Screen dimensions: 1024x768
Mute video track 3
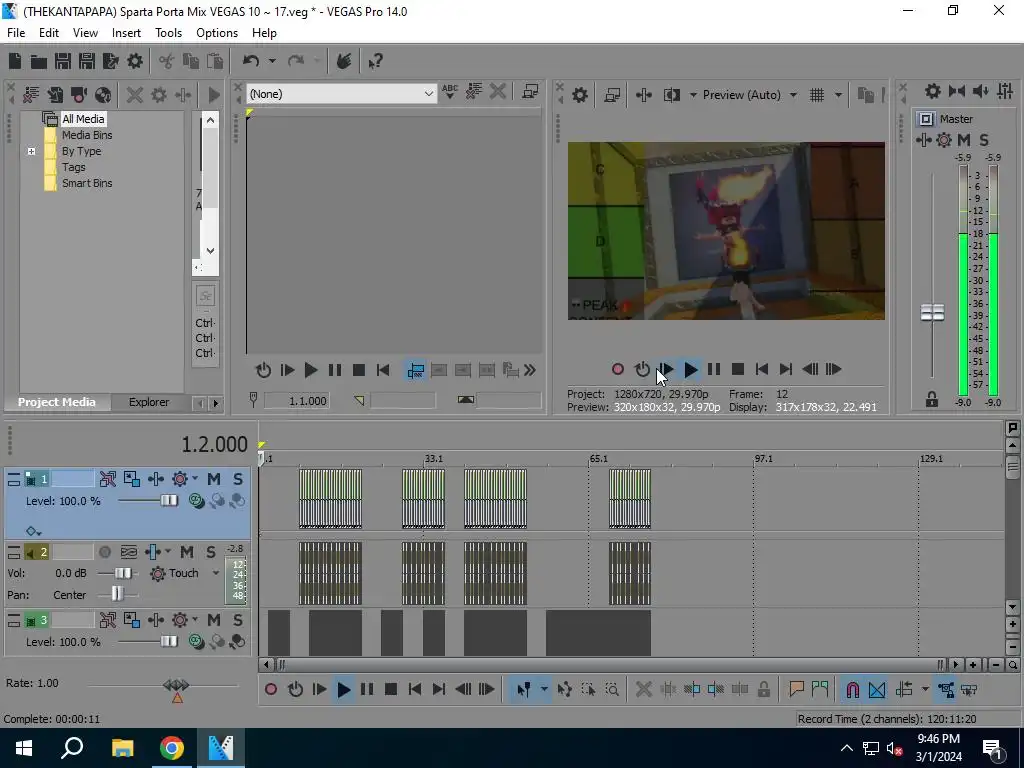pos(214,620)
